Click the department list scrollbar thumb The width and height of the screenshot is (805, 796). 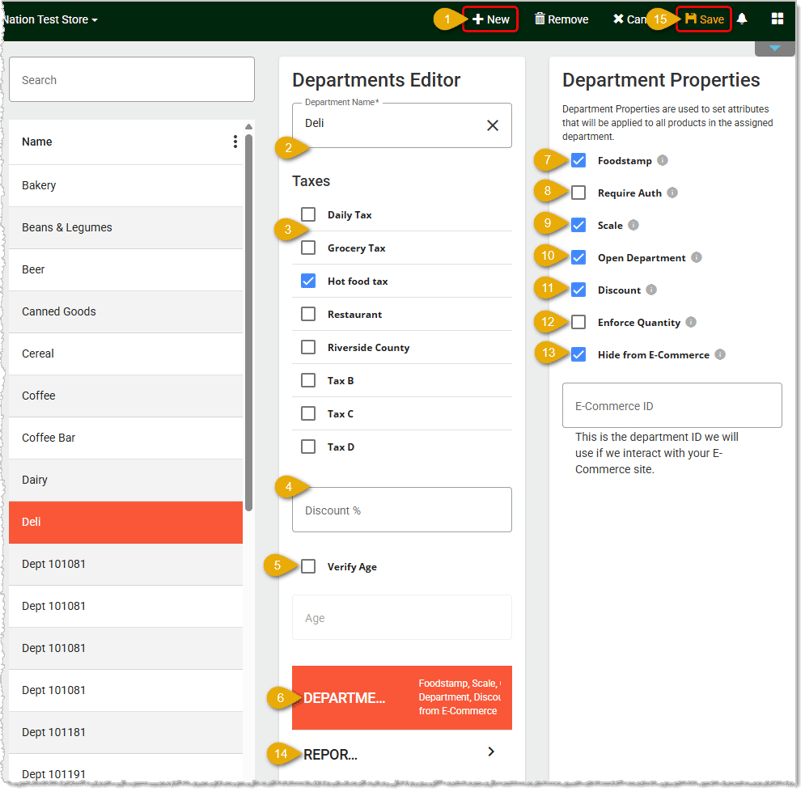(248, 323)
